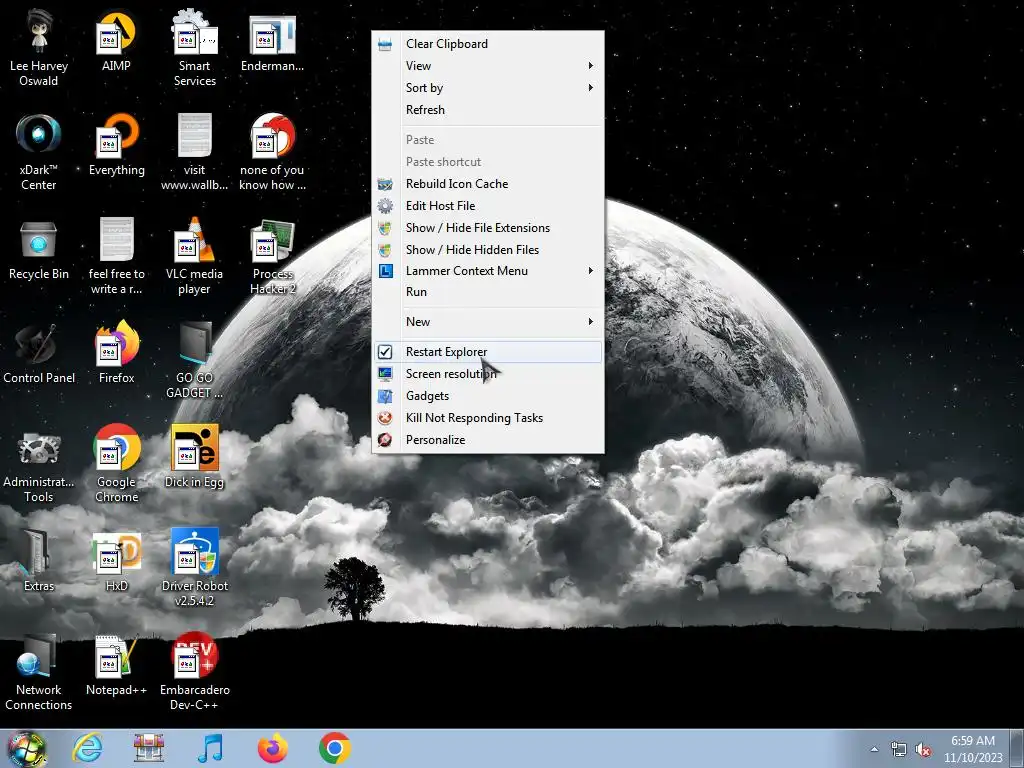
Task: Expand the New submenu
Action: coord(488,321)
